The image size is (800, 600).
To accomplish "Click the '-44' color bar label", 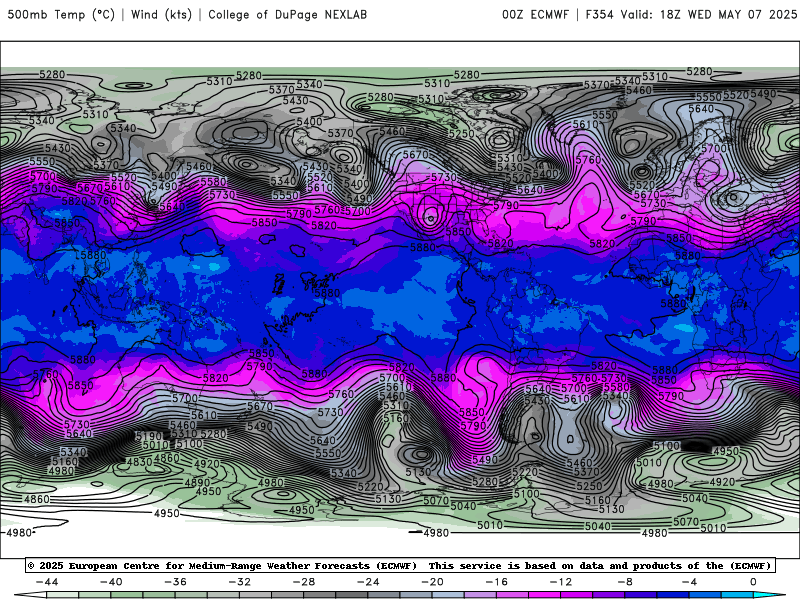I will 47,582.
